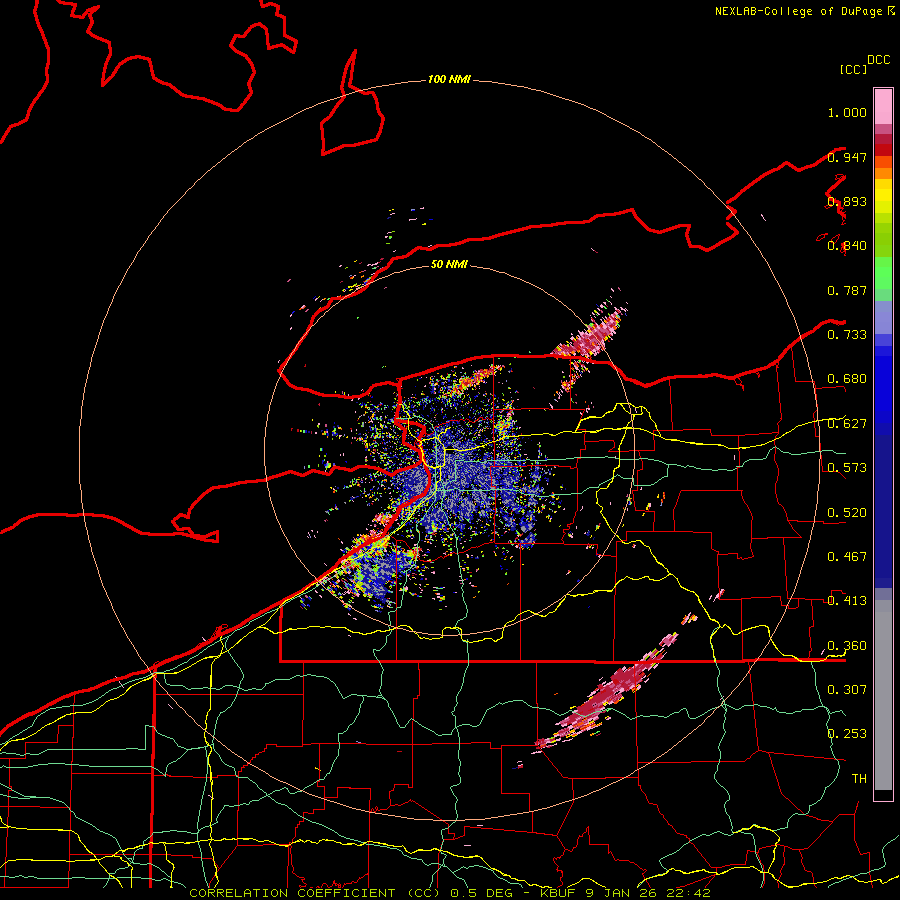
Task: Click the 50 NMI range ring label
Action: (x=449, y=264)
